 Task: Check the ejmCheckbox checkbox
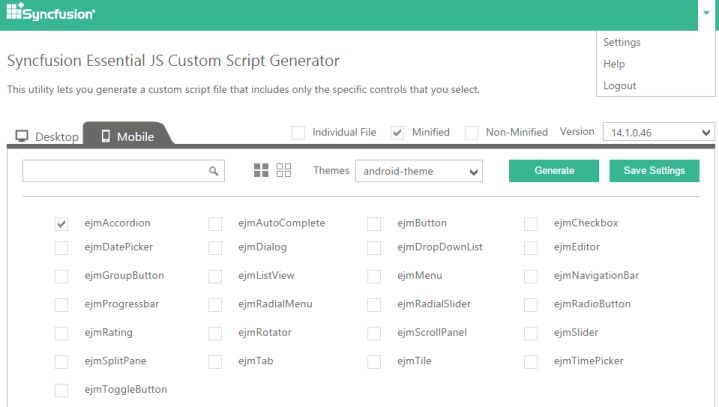[x=531, y=224]
